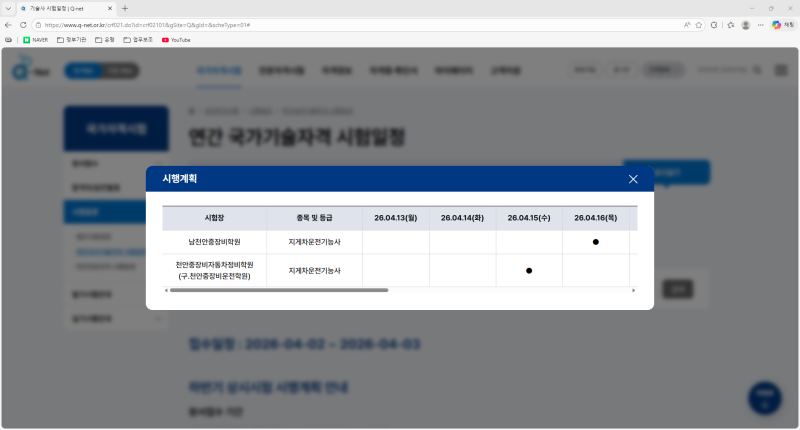Click the 종목 및 등급 column header
Viewport: 800px width, 430px height.
point(314,218)
